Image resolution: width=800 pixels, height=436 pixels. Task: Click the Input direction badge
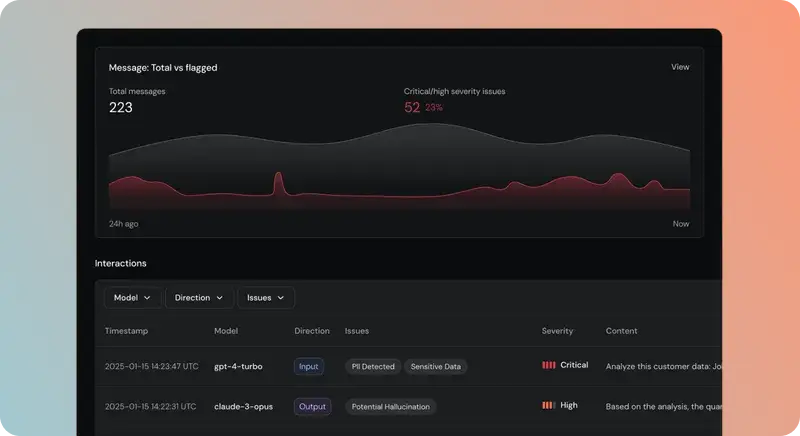(x=309, y=367)
